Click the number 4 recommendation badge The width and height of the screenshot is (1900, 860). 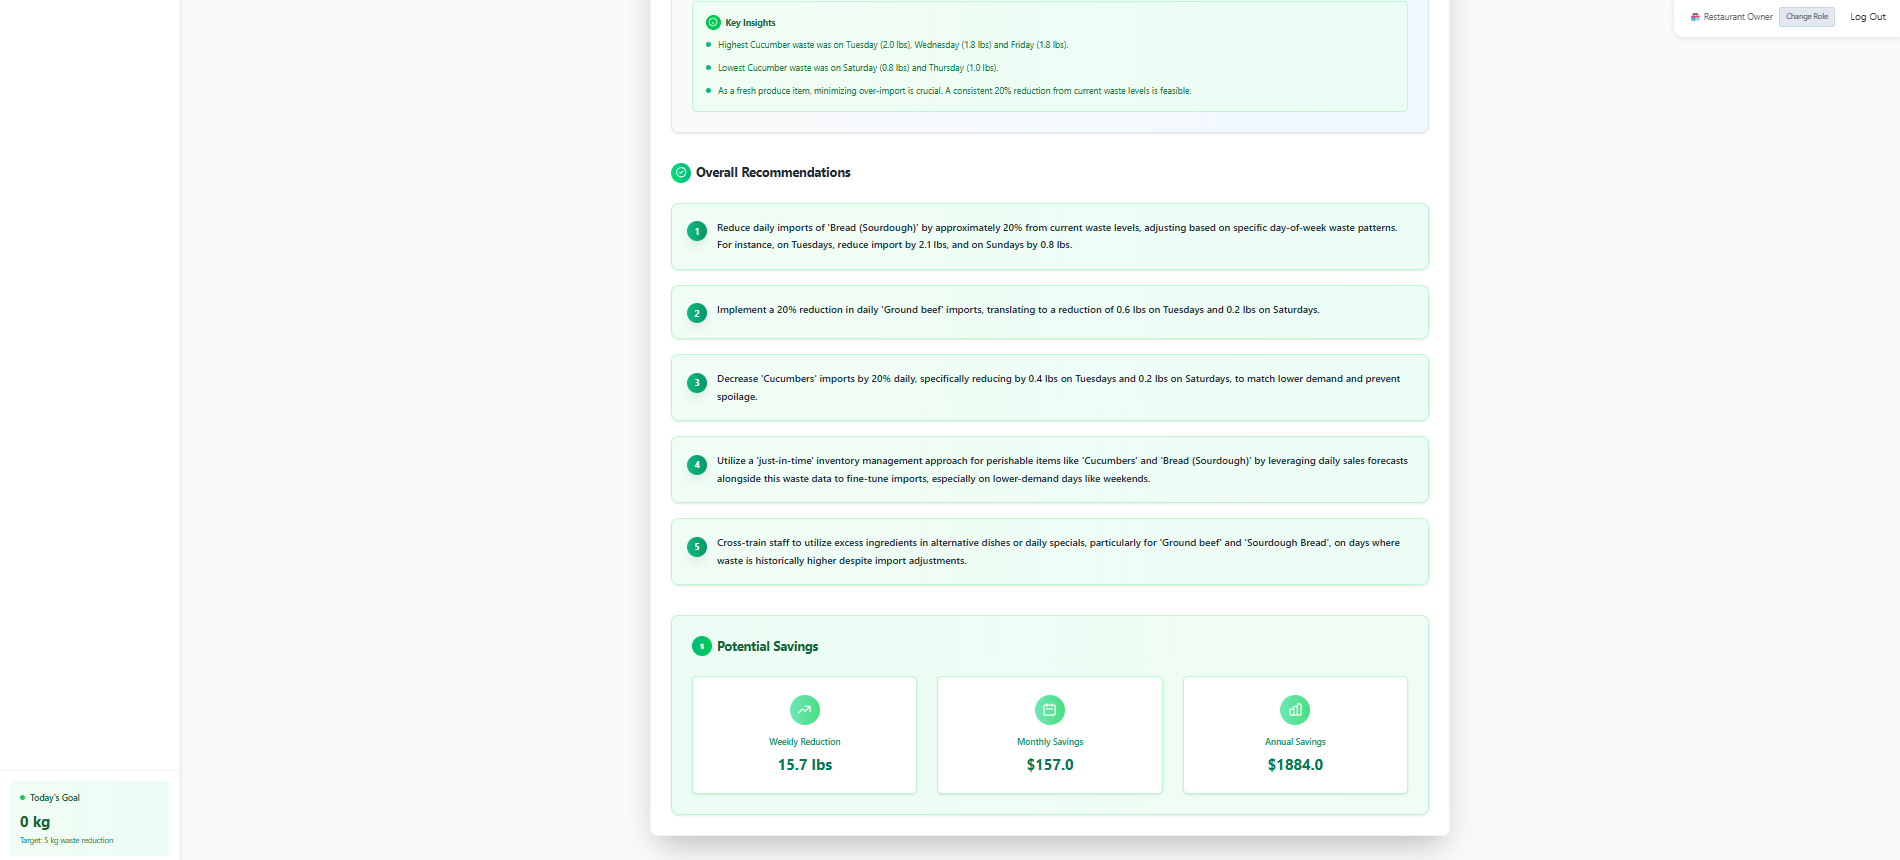coord(697,464)
